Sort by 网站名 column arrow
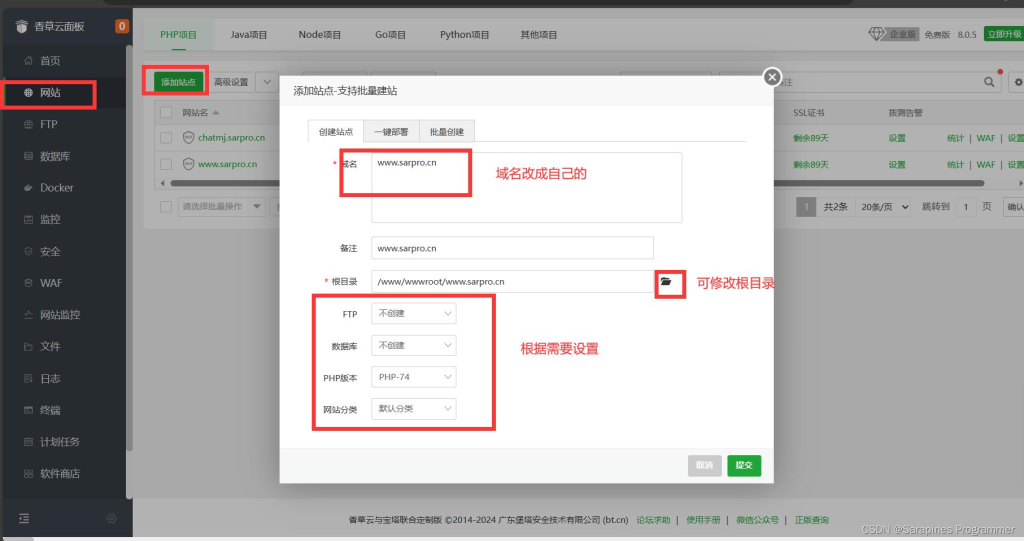This screenshot has width=1024, height=541. pos(216,112)
